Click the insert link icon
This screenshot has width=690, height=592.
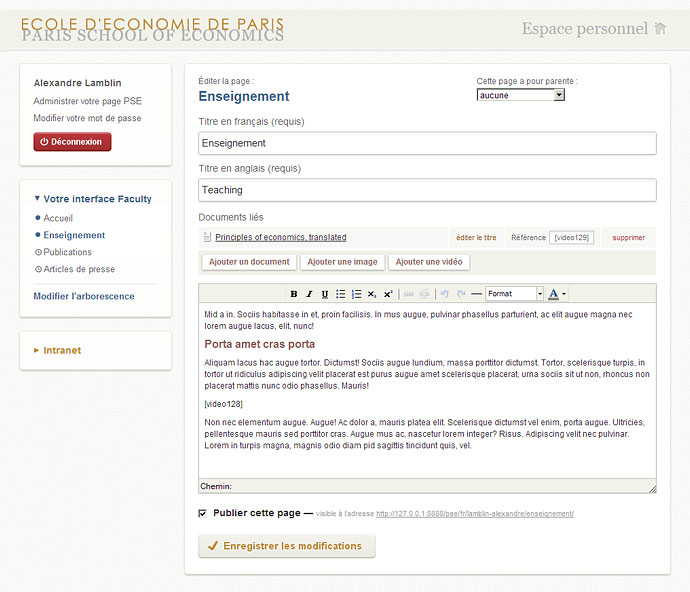click(x=409, y=294)
